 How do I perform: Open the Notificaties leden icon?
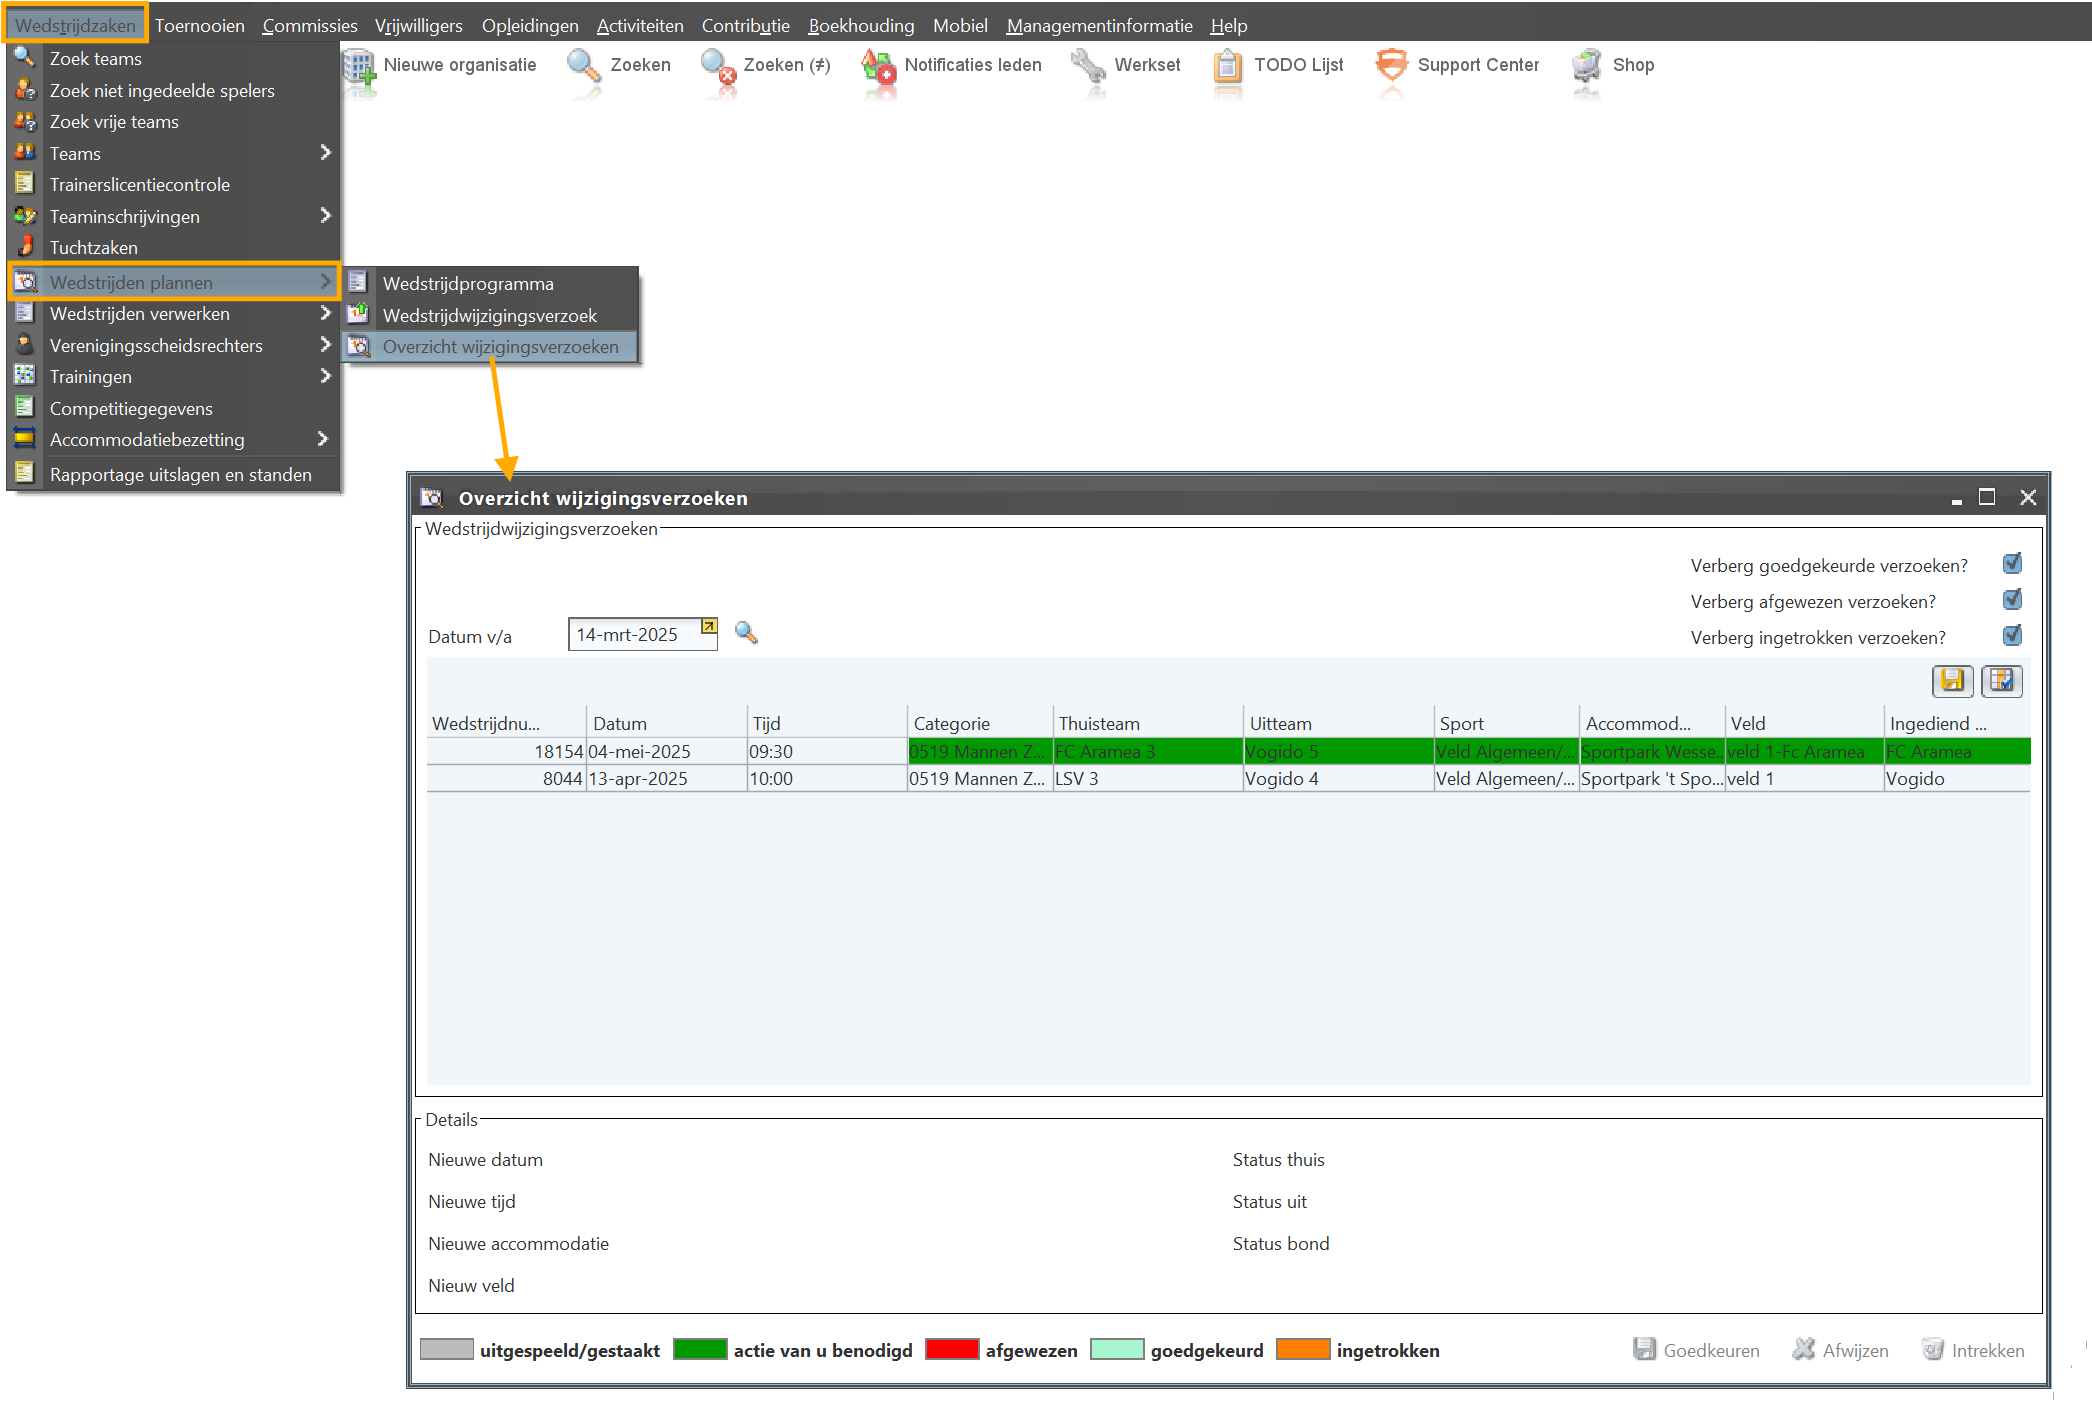[878, 67]
